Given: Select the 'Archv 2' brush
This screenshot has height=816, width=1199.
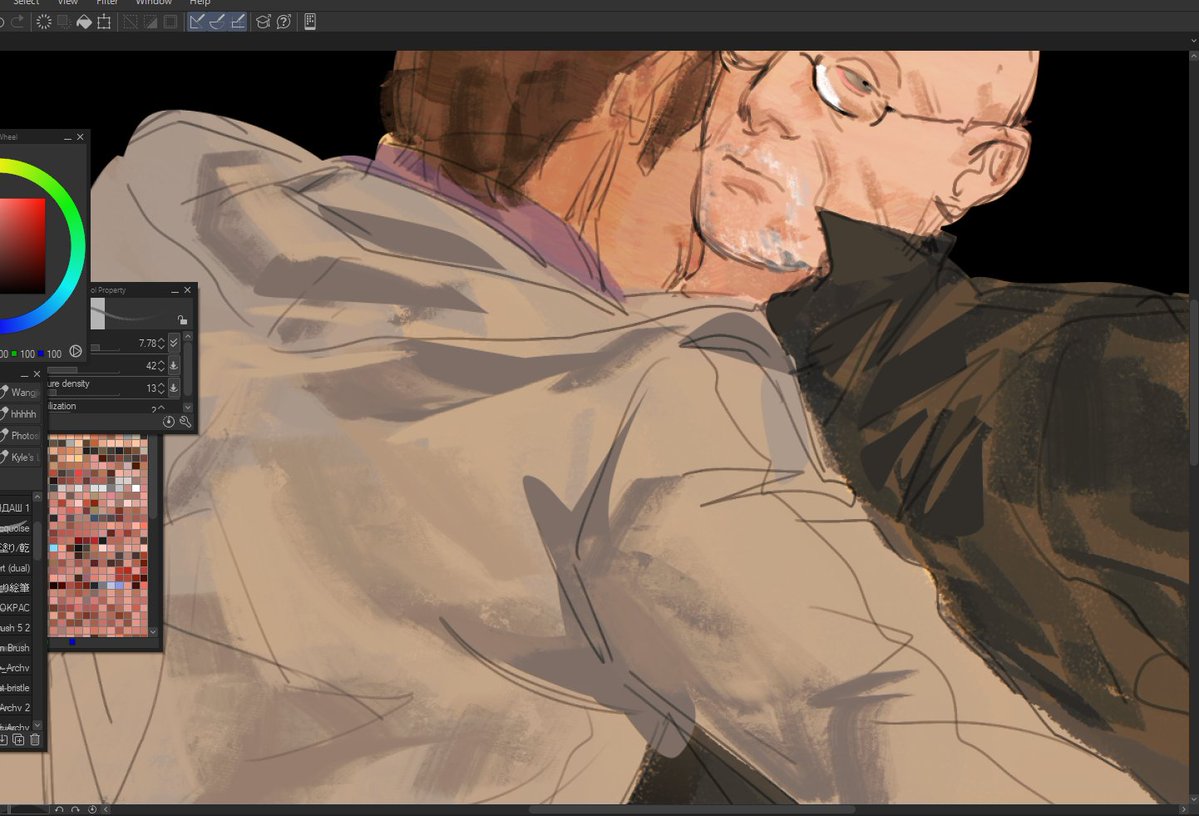Looking at the screenshot, I should click(15, 707).
